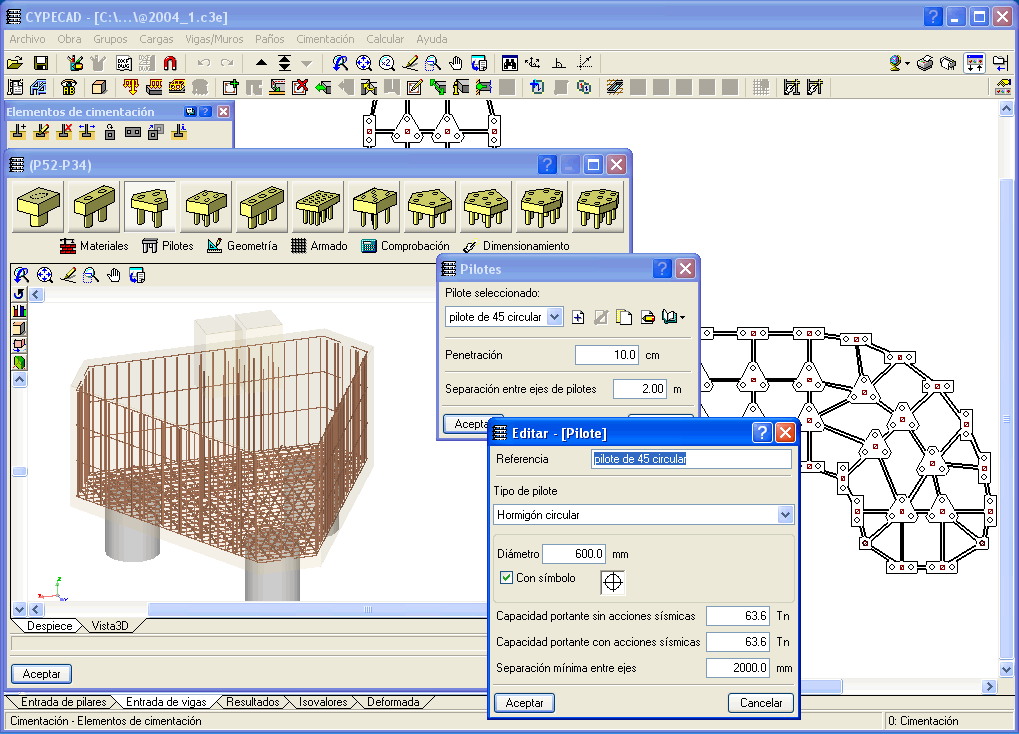1019x734 pixels.
Task: Select the single-pile cap type
Action: pos(38,207)
